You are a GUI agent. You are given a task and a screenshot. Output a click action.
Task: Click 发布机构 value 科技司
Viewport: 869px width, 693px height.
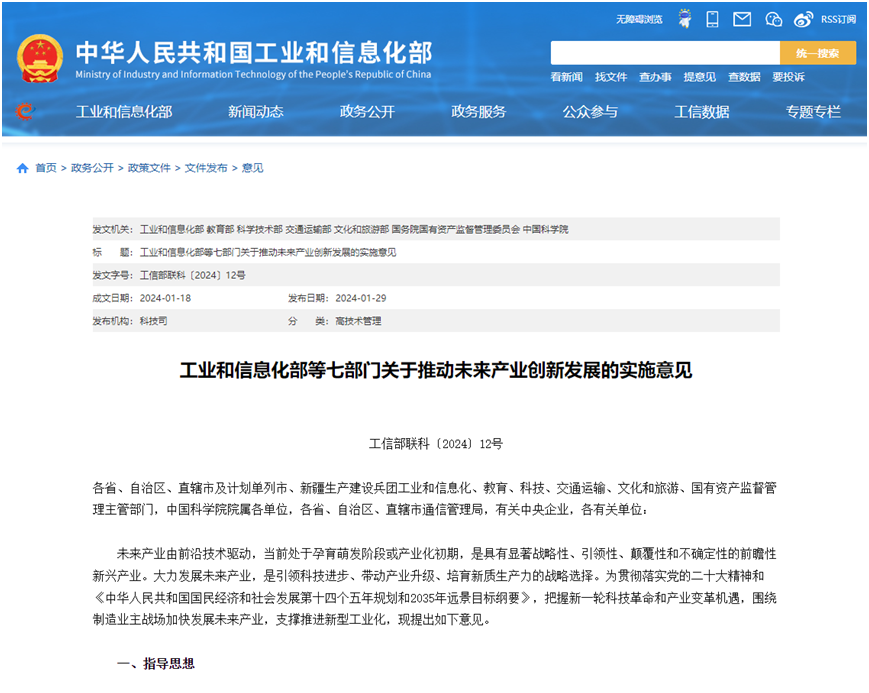[x=154, y=321]
